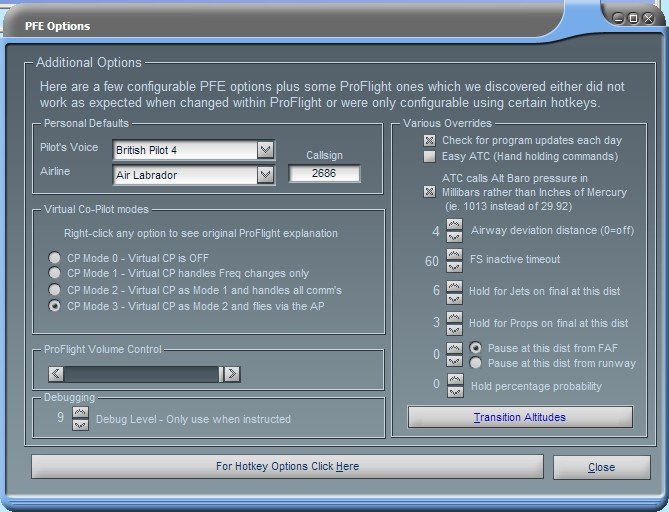
Task: Enable Easy ATC hand holding commands
Action: pyautogui.click(x=430, y=157)
